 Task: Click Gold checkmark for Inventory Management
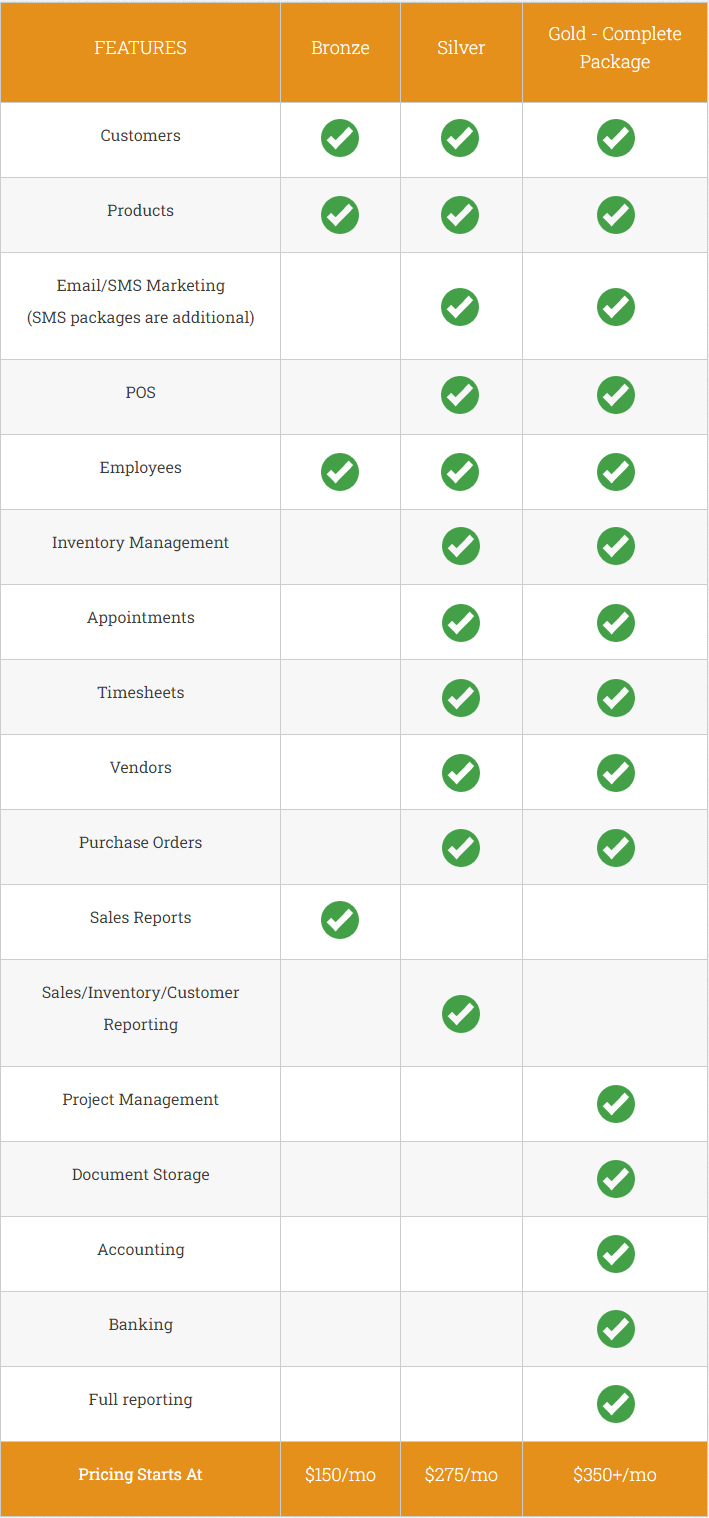click(615, 545)
